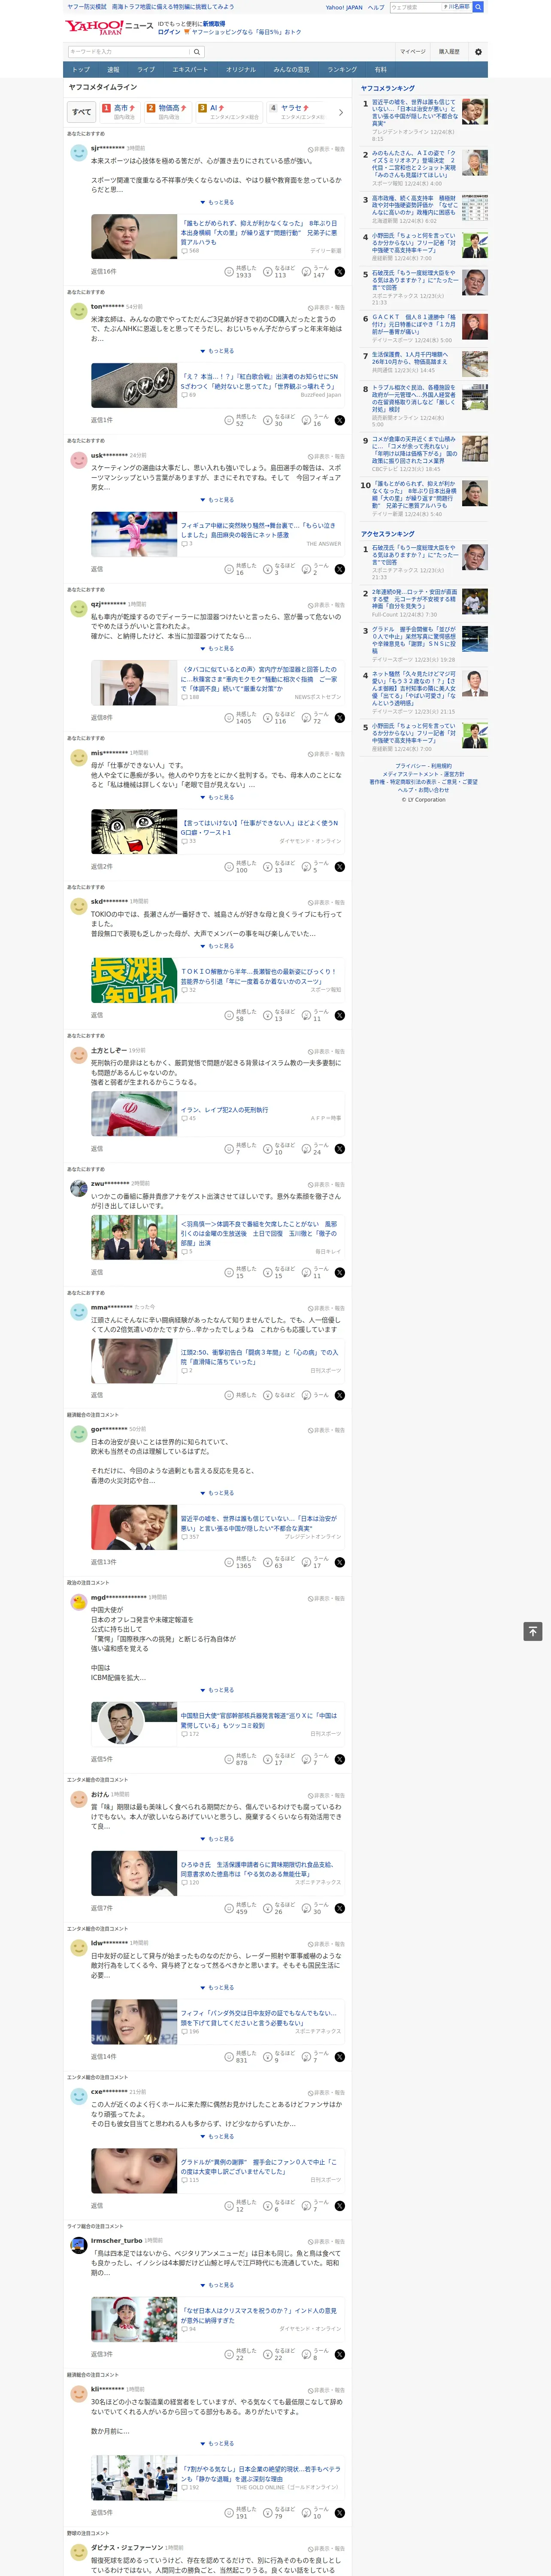
Task: Select the 高市 trending topic tab
Action: click(120, 112)
